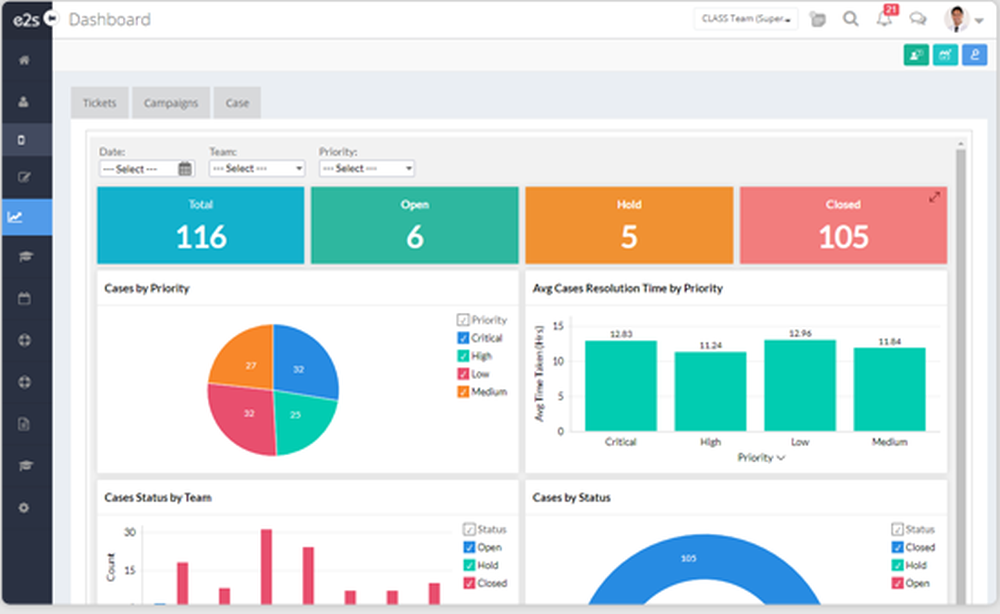Open the Team select dropdown
This screenshot has width=1000, height=614.
(x=257, y=168)
